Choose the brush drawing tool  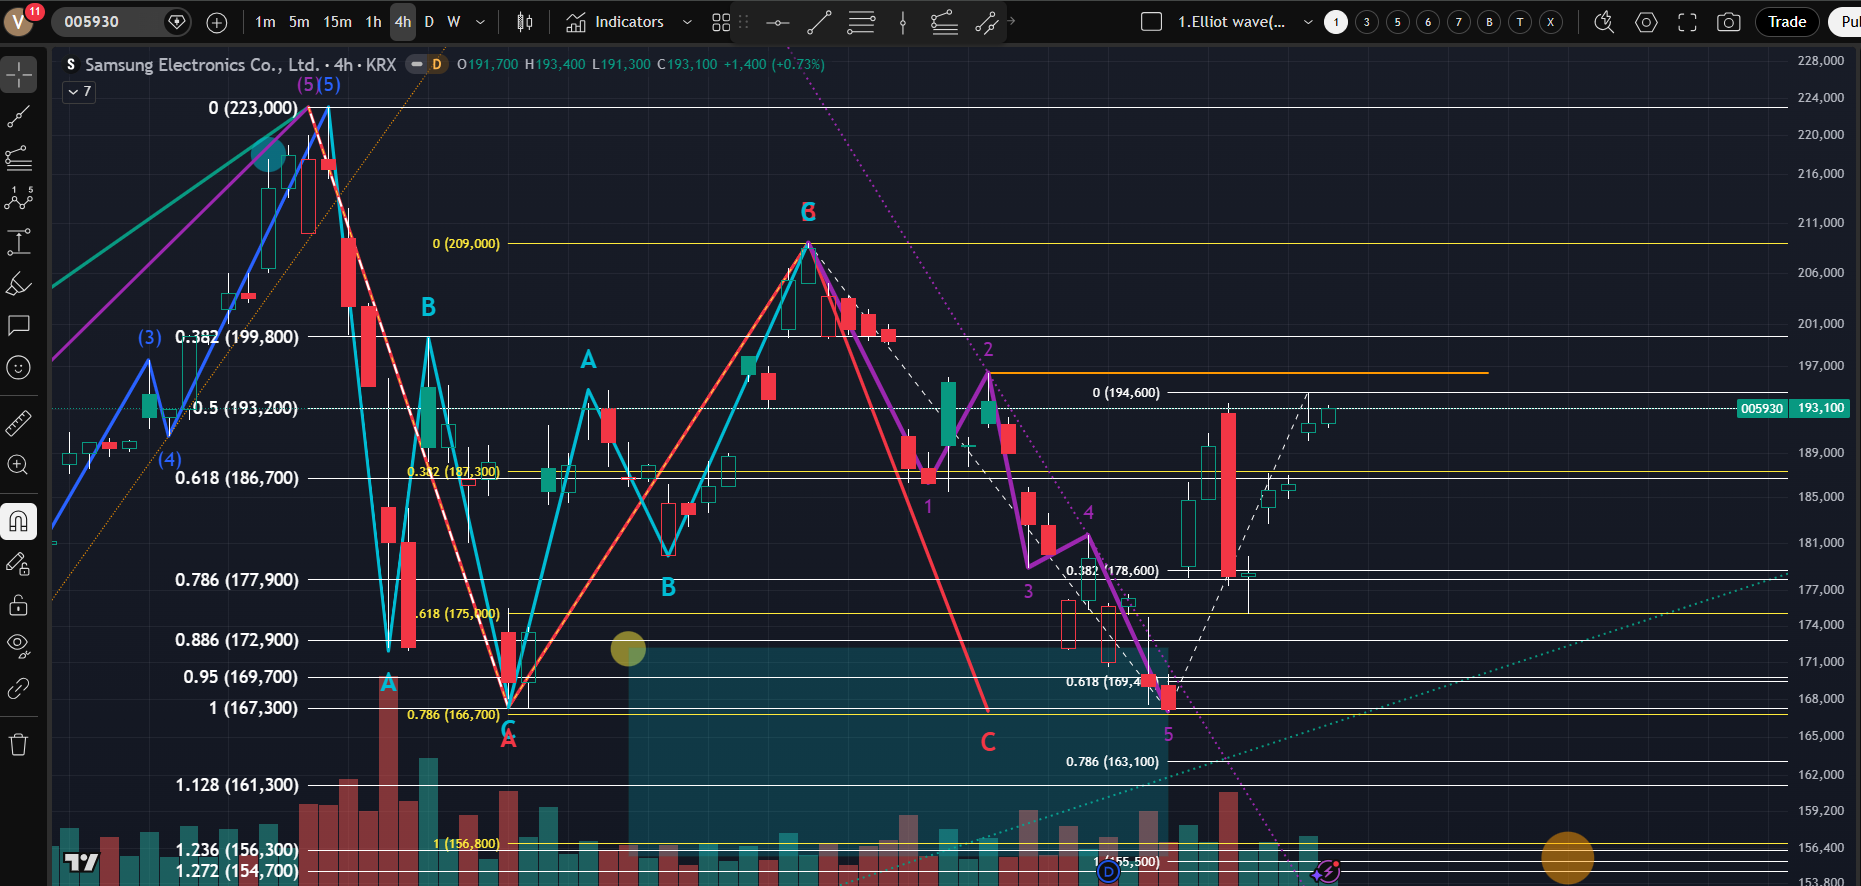(x=18, y=284)
